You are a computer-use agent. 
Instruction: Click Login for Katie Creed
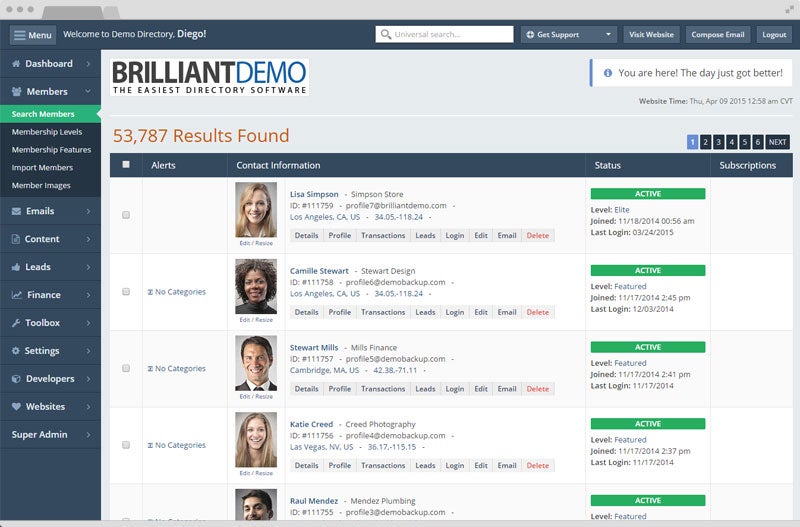click(455, 465)
